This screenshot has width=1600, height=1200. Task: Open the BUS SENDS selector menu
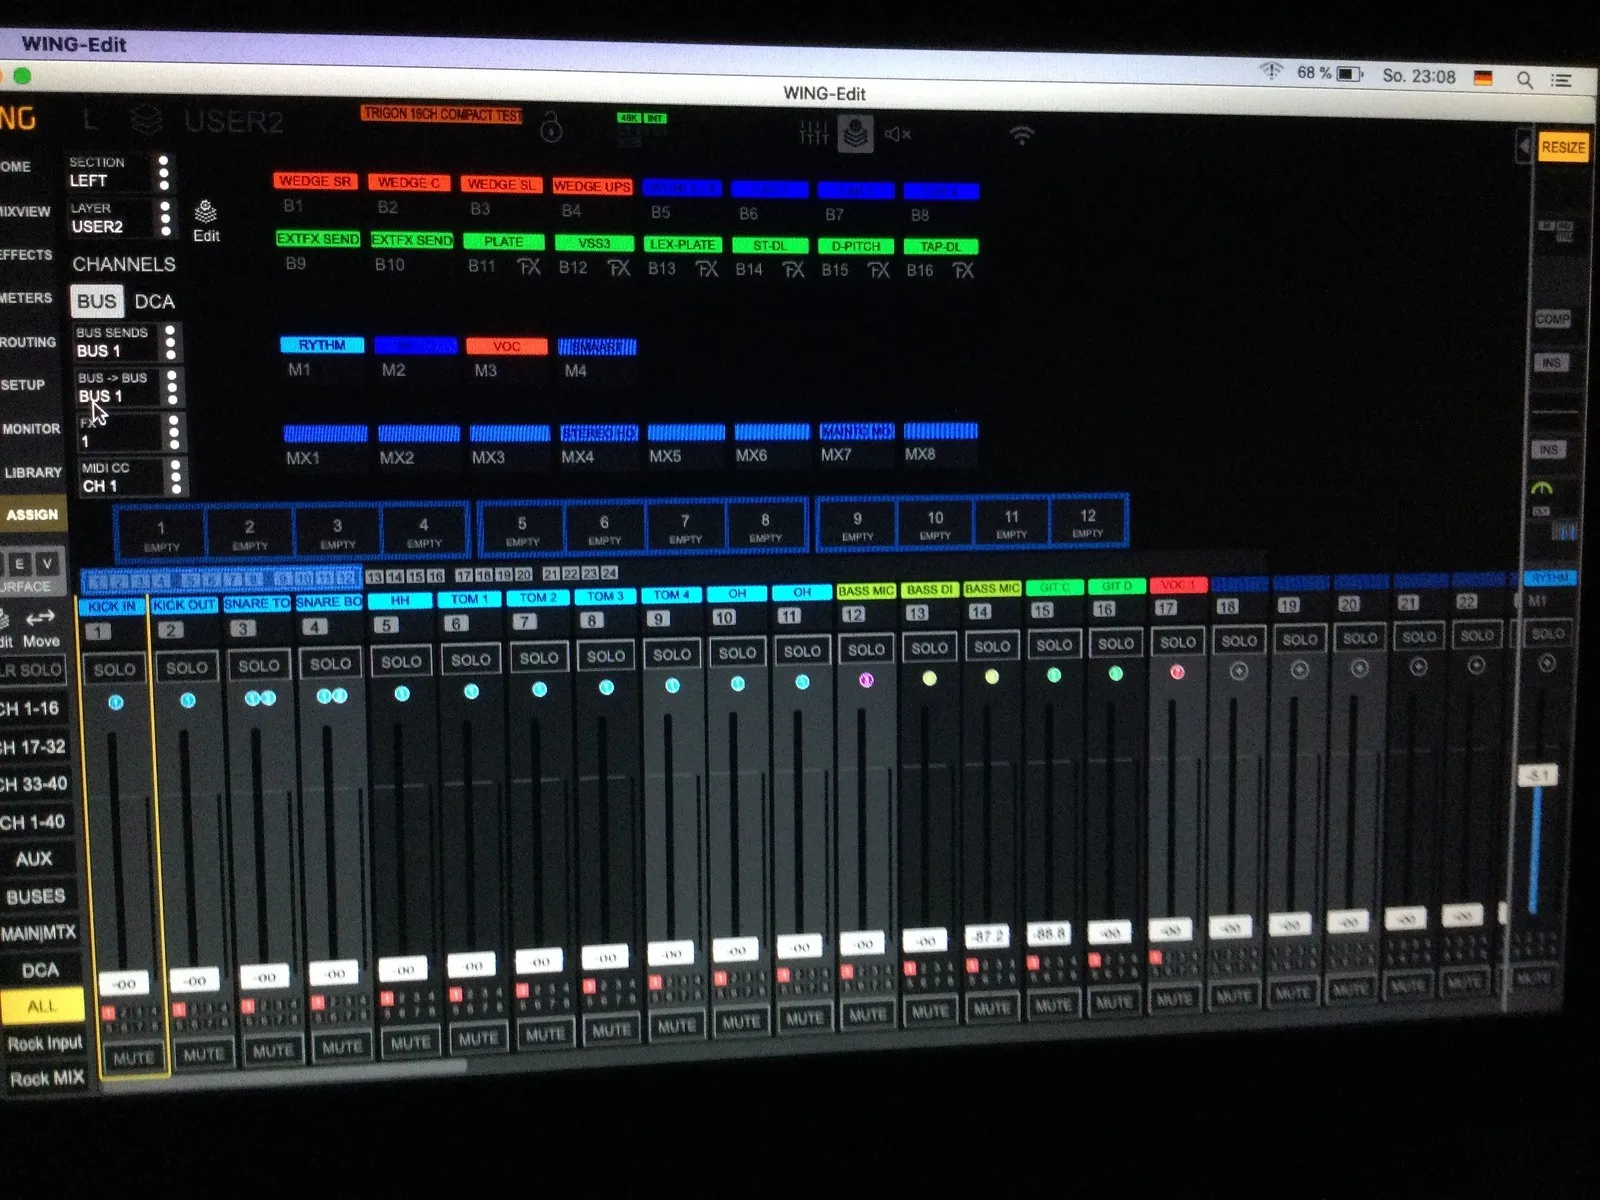pyautogui.click(x=127, y=342)
